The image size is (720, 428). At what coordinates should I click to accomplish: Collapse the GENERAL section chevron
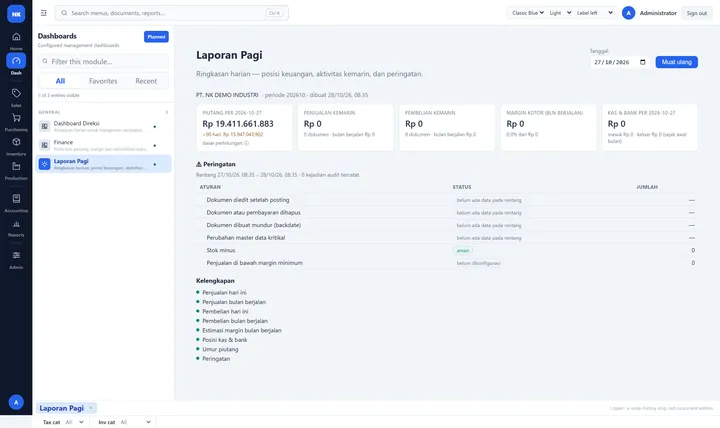click(167, 112)
